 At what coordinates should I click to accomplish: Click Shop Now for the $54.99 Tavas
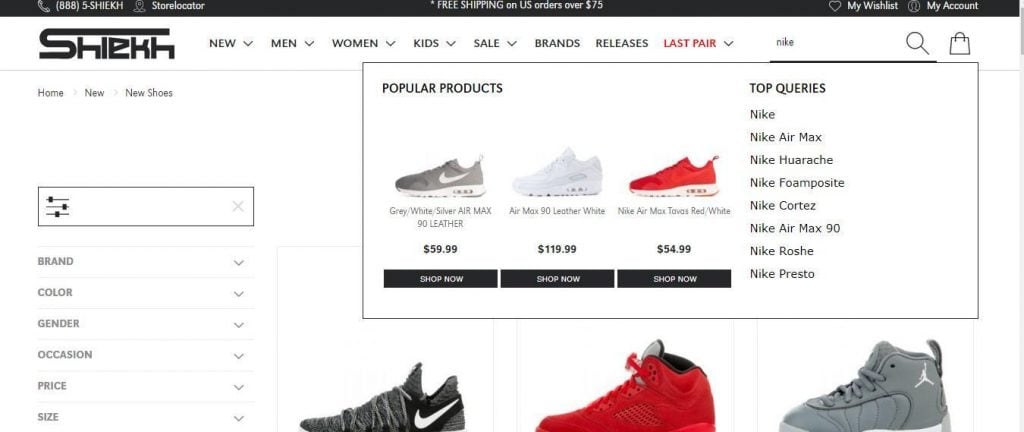click(674, 279)
